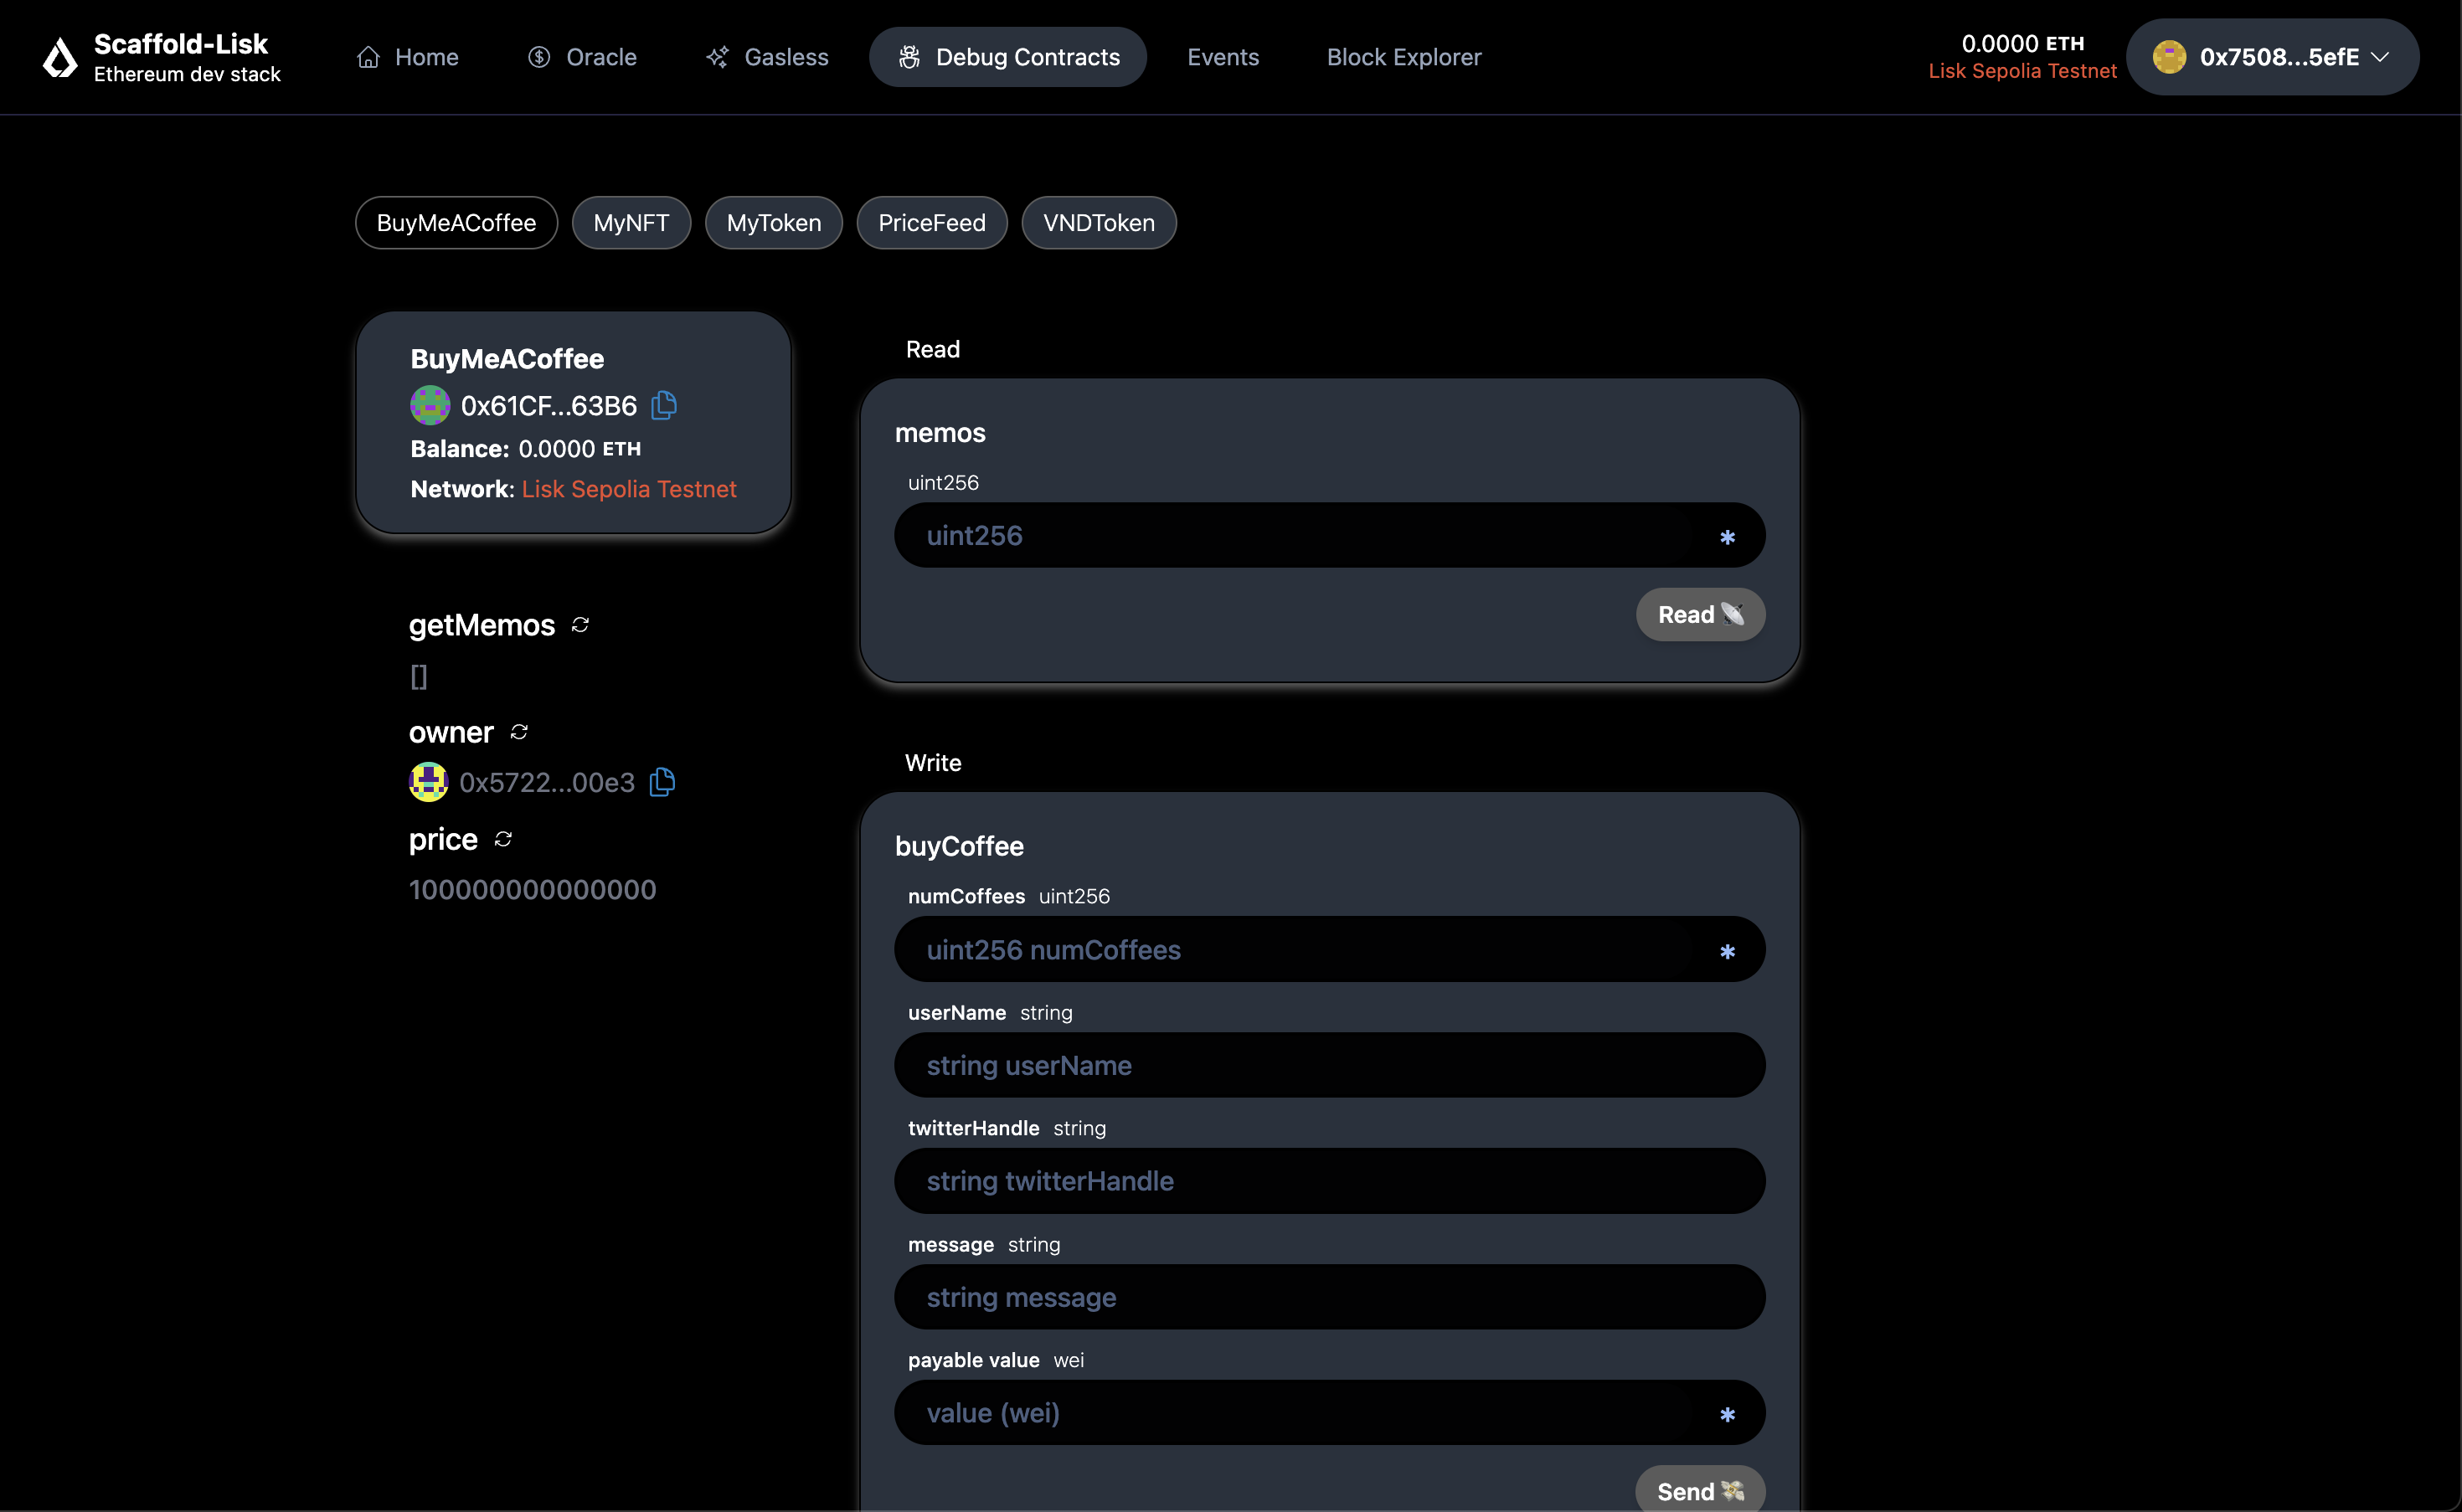
Task: Click the asterisk in payable value field
Action: coord(1727,1414)
